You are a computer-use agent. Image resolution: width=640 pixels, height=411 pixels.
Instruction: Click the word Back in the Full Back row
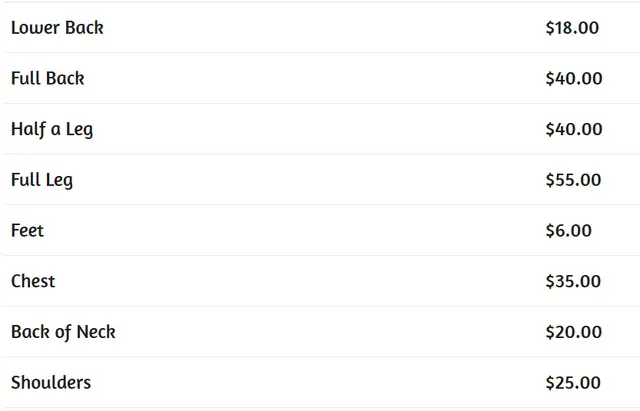pos(65,78)
